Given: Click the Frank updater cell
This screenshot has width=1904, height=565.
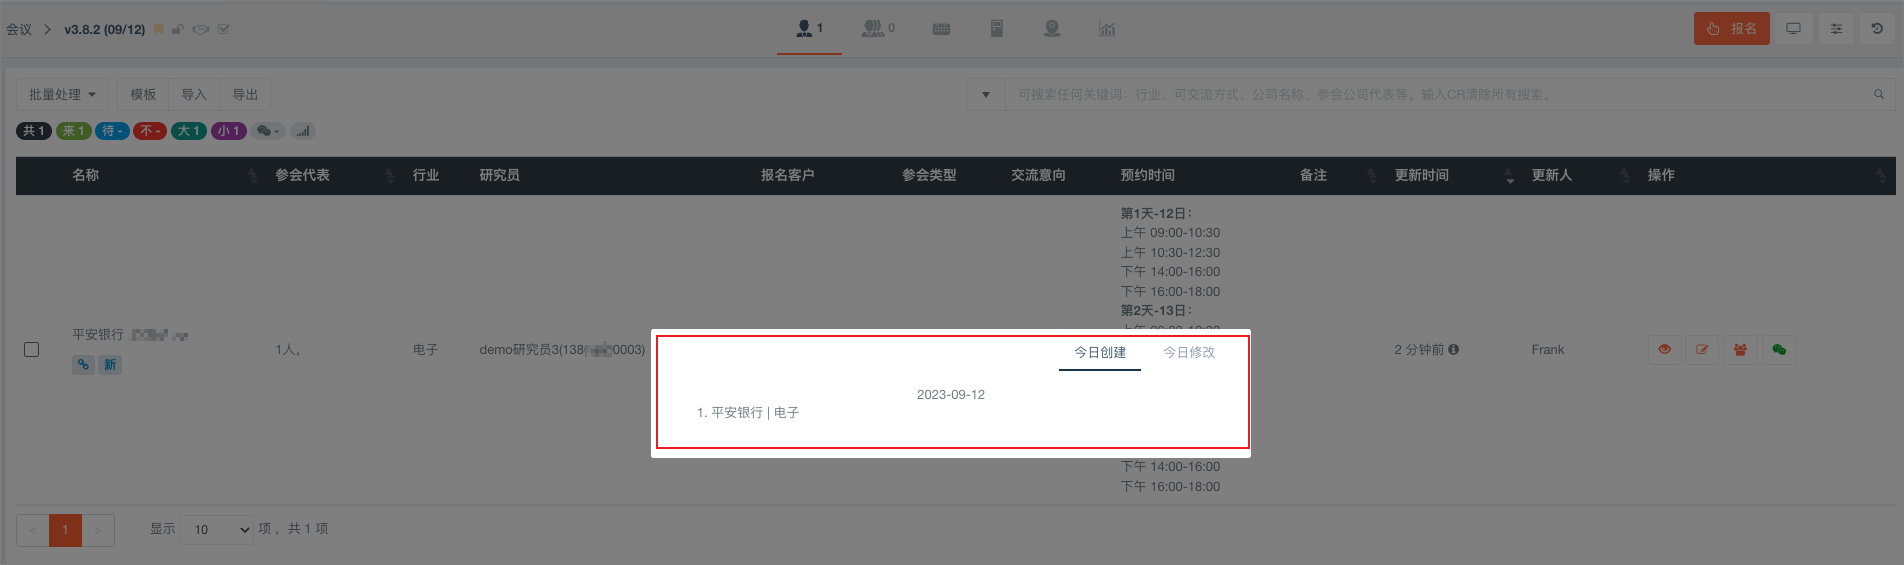Looking at the screenshot, I should pos(1548,350).
